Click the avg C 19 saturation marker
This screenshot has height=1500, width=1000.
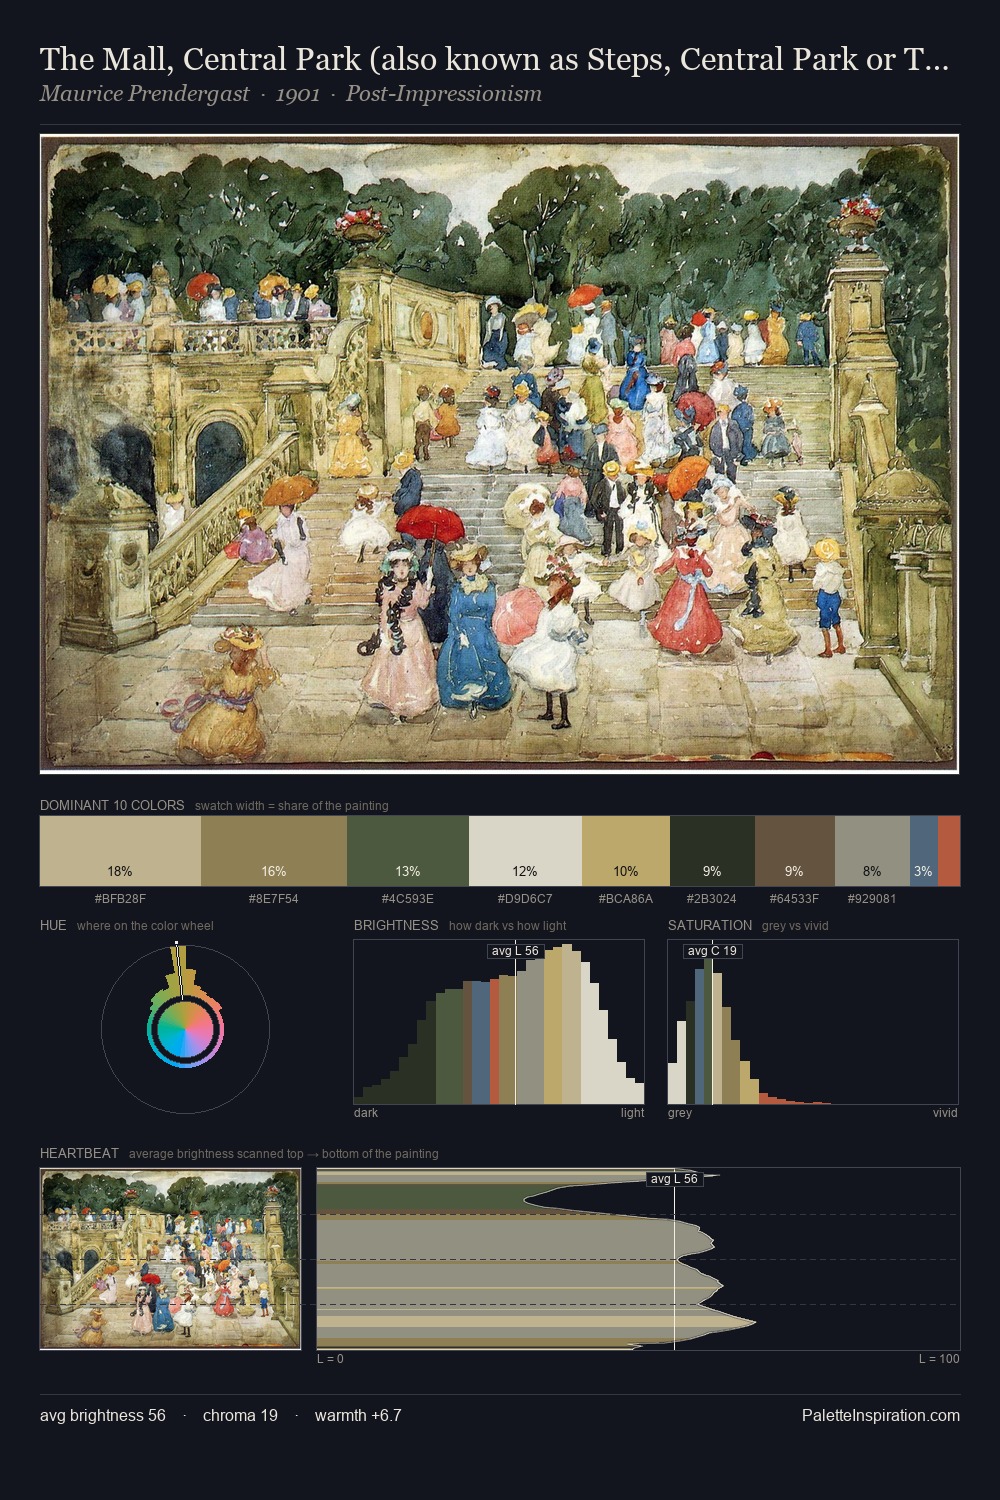pos(712,951)
